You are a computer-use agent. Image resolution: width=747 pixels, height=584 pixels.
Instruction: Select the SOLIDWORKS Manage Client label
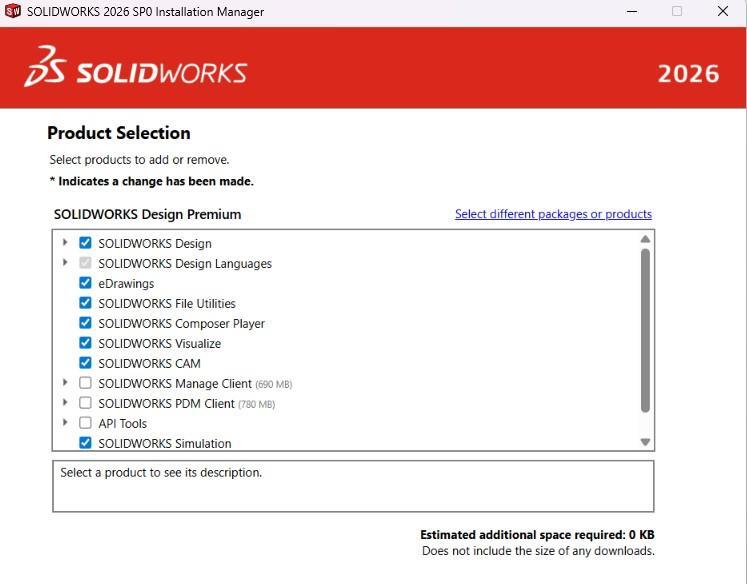click(175, 384)
